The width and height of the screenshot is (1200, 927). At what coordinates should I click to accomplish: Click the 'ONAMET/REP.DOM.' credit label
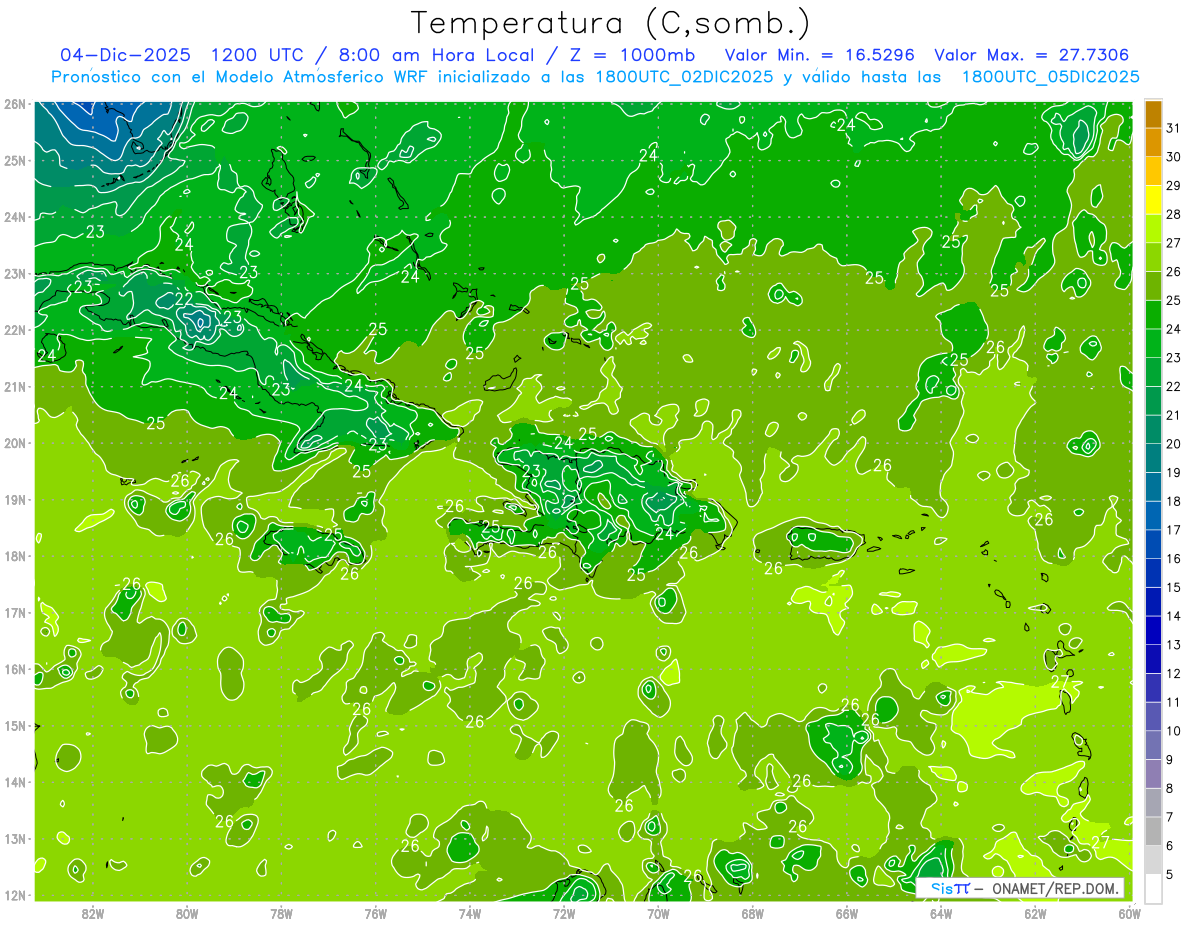tap(1054, 888)
